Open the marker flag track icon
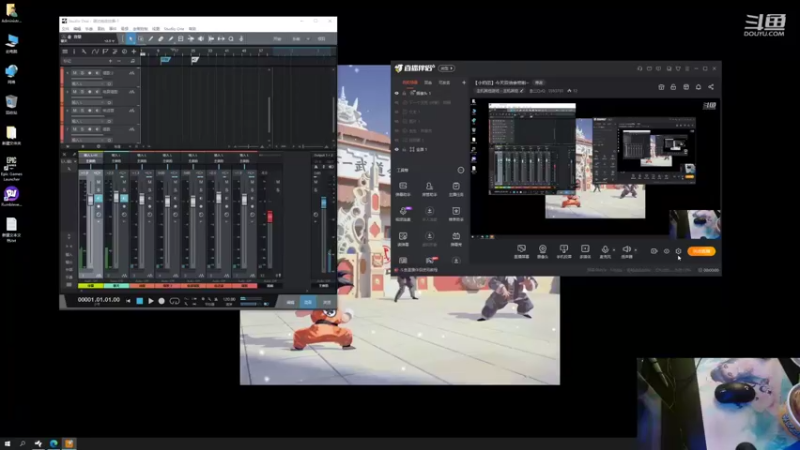Image resolution: width=800 pixels, height=450 pixels. click(x=105, y=52)
